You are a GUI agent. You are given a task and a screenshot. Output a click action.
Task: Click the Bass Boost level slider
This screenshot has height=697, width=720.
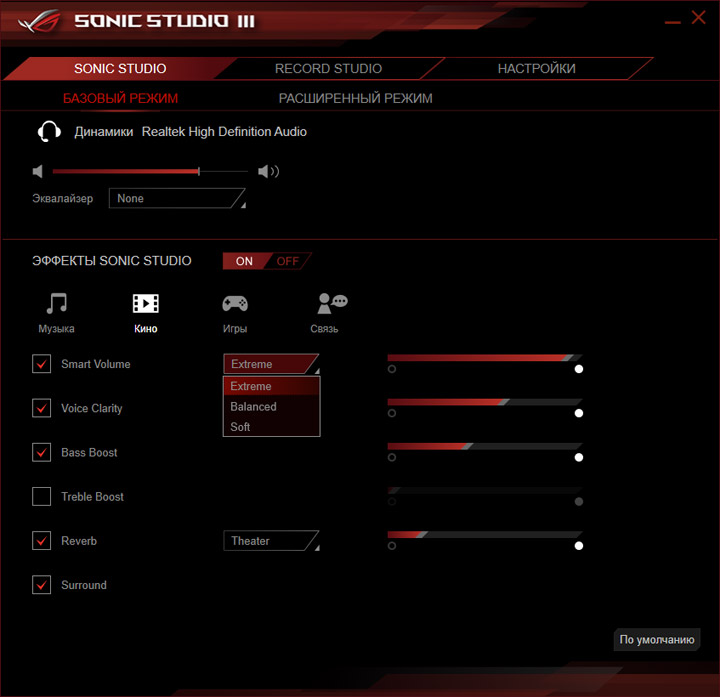[485, 446]
